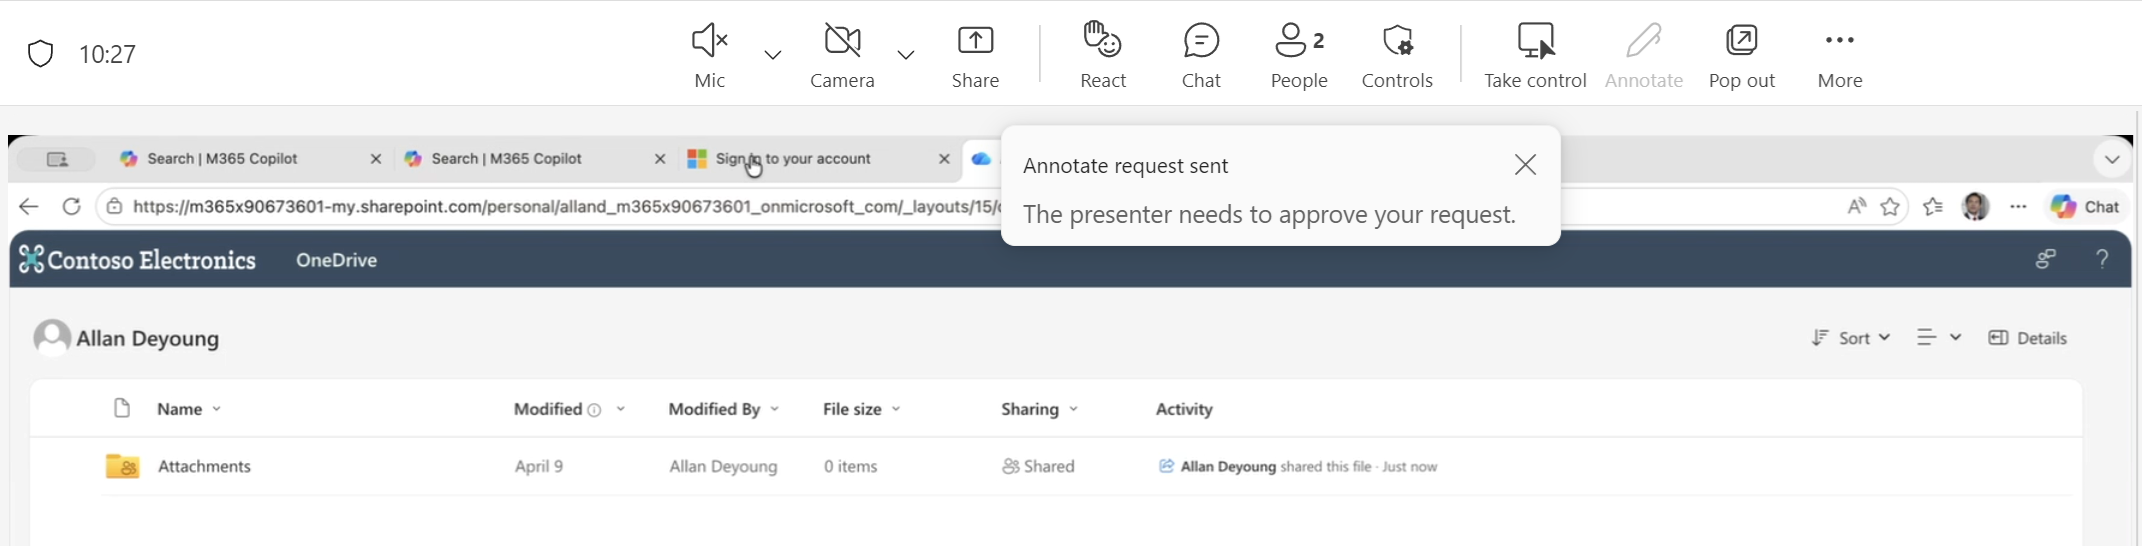This screenshot has height=546, width=2142.
Task: Click the shield security icon
Action: tap(40, 54)
